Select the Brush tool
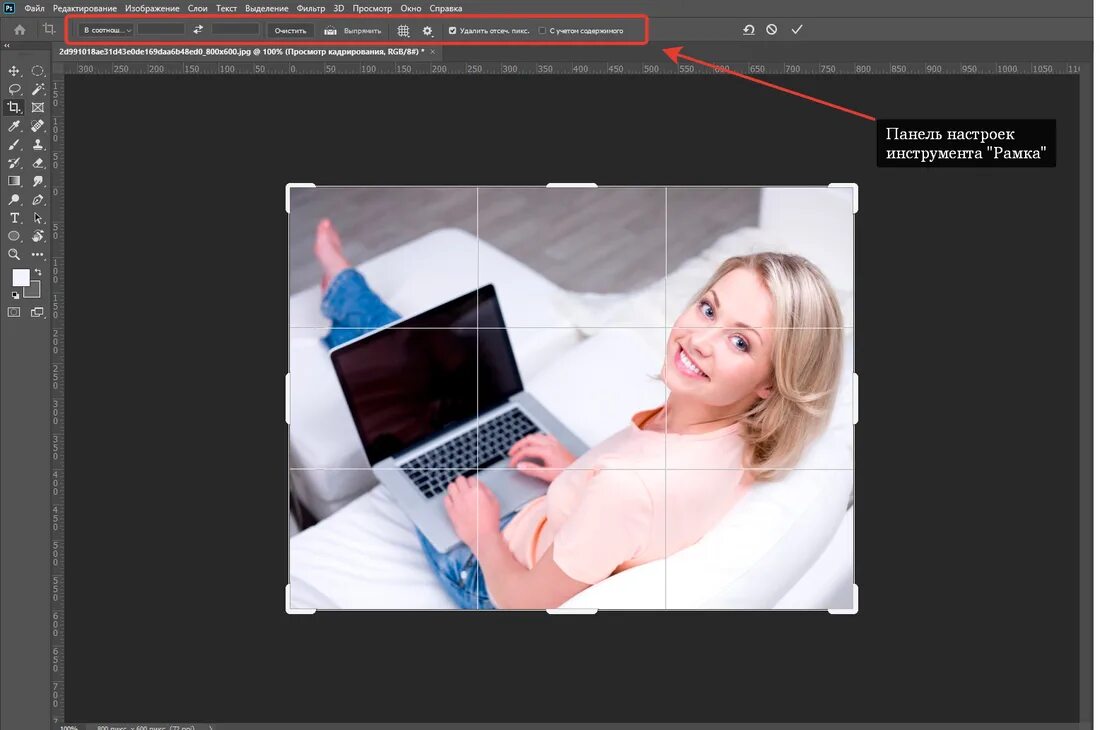The image size is (1100, 730). click(x=14, y=144)
